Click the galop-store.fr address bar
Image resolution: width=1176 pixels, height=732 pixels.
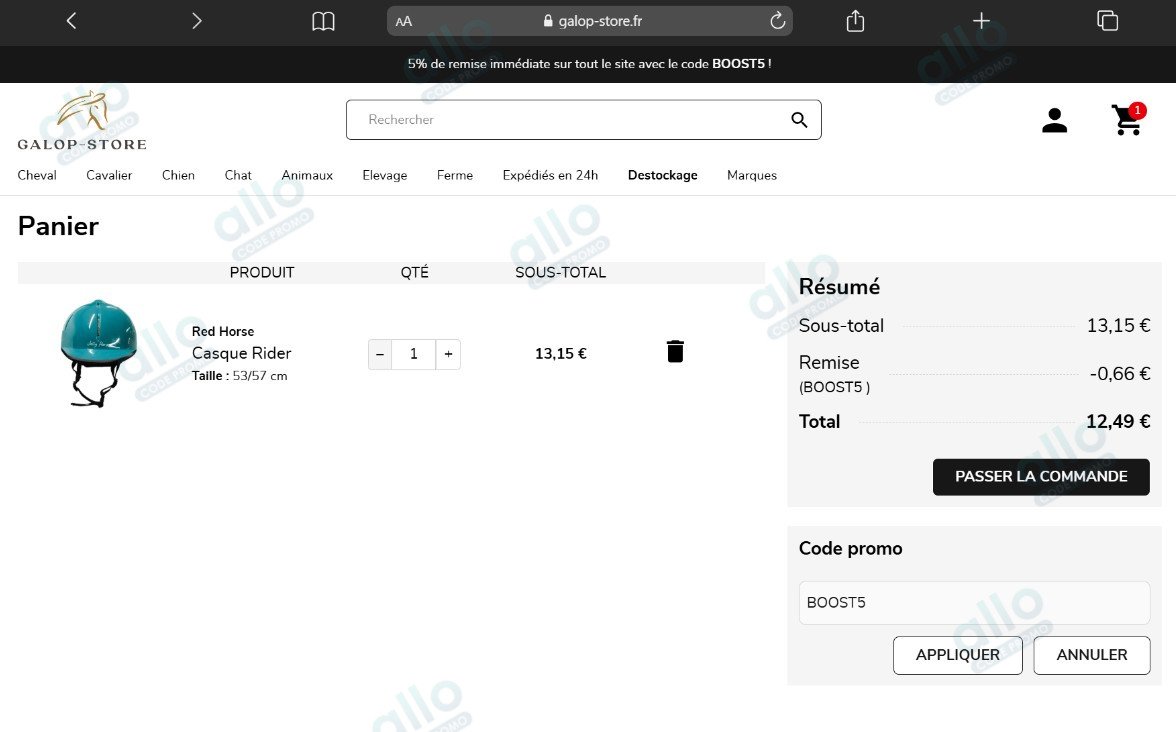(x=590, y=21)
